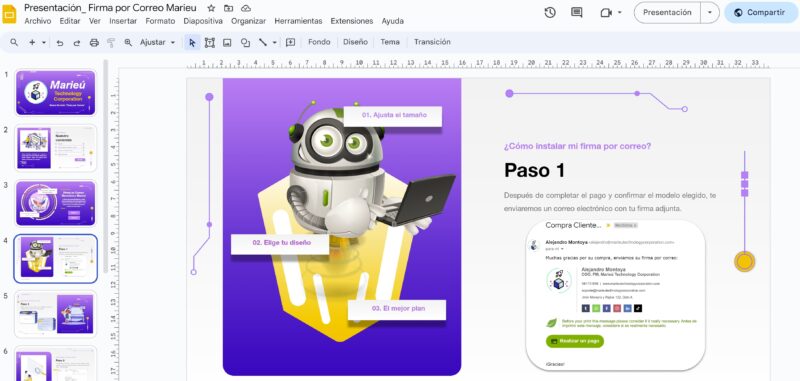Select slide 3 thumbnail in filmstrip
Image resolution: width=800 pixels, height=381 pixels.
55,203
